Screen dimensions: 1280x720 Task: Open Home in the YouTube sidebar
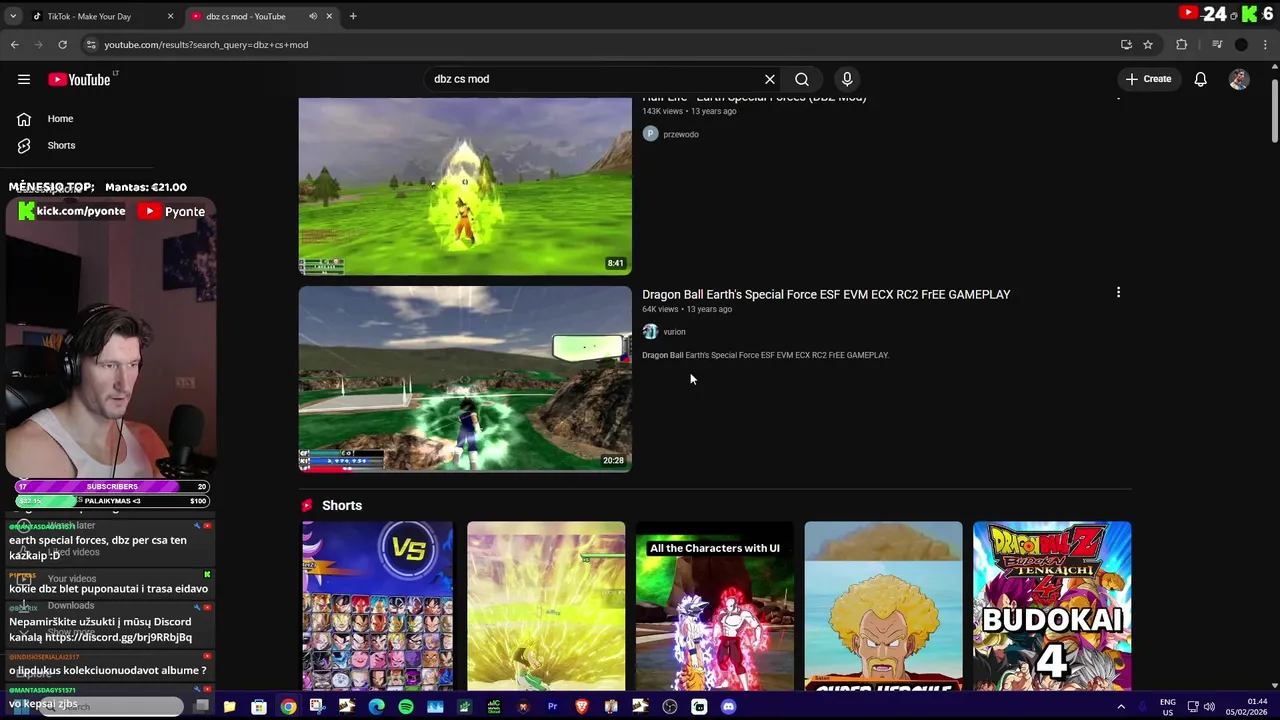(60, 118)
